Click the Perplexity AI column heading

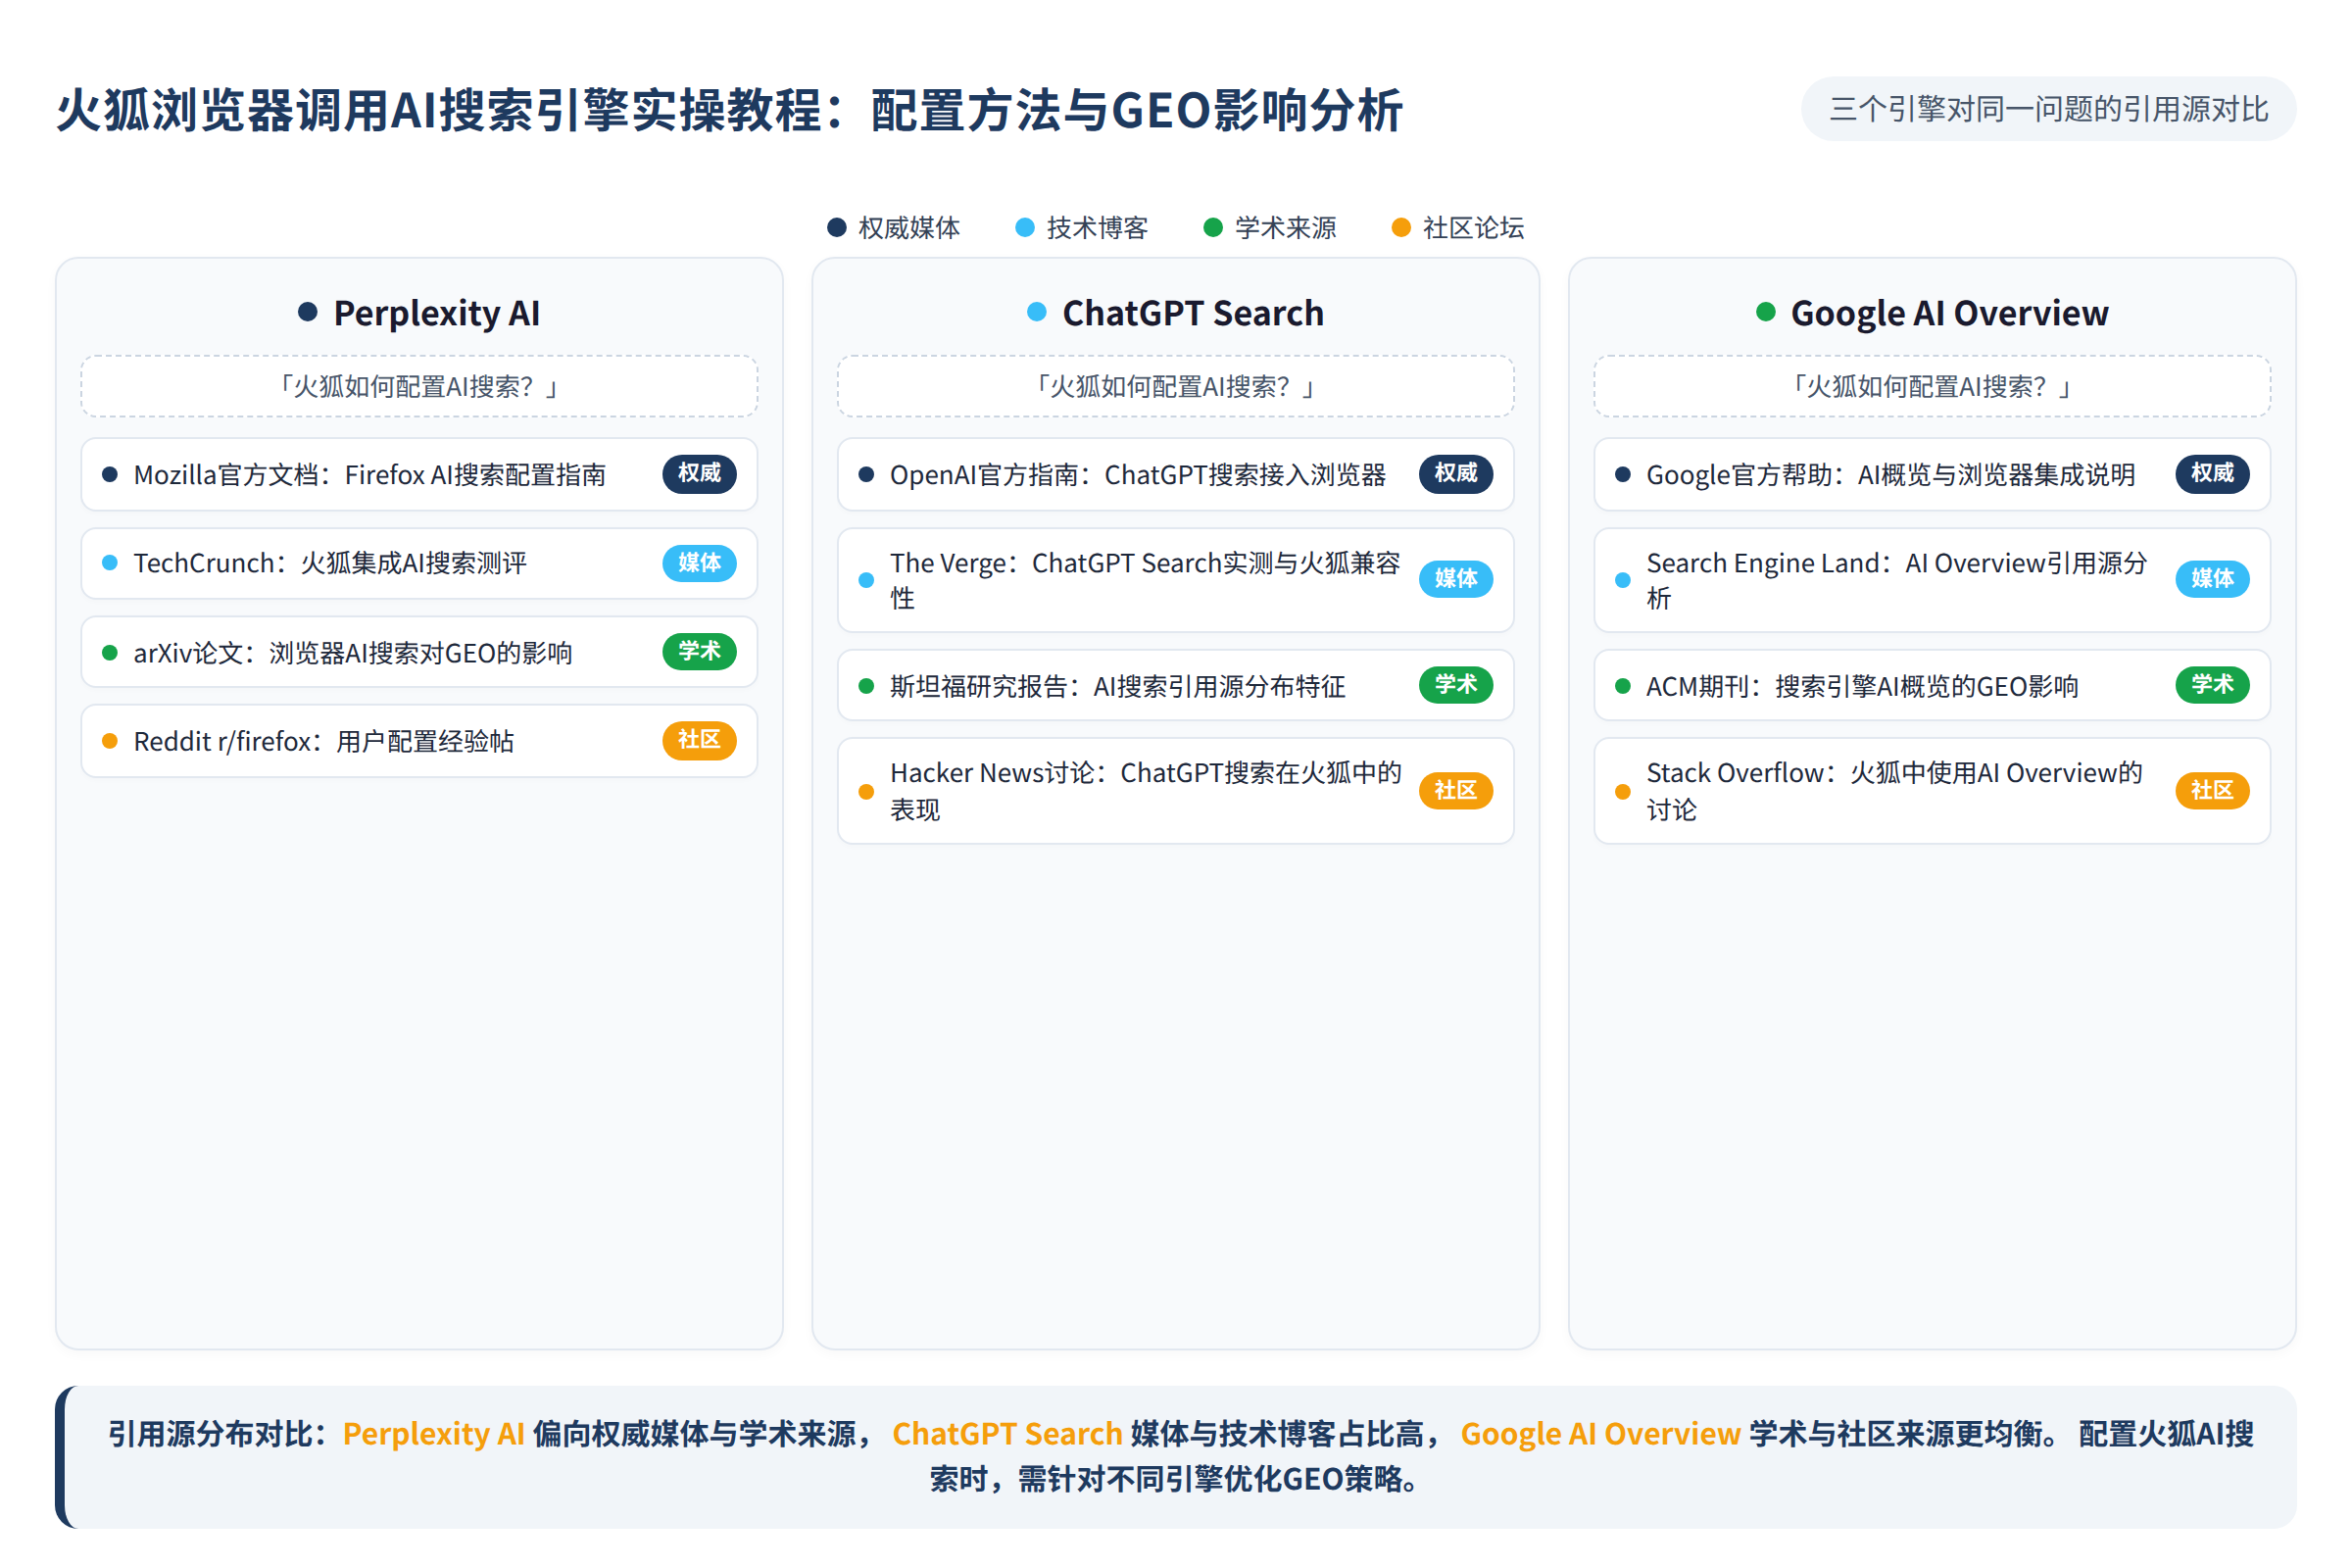pyautogui.click(x=419, y=313)
